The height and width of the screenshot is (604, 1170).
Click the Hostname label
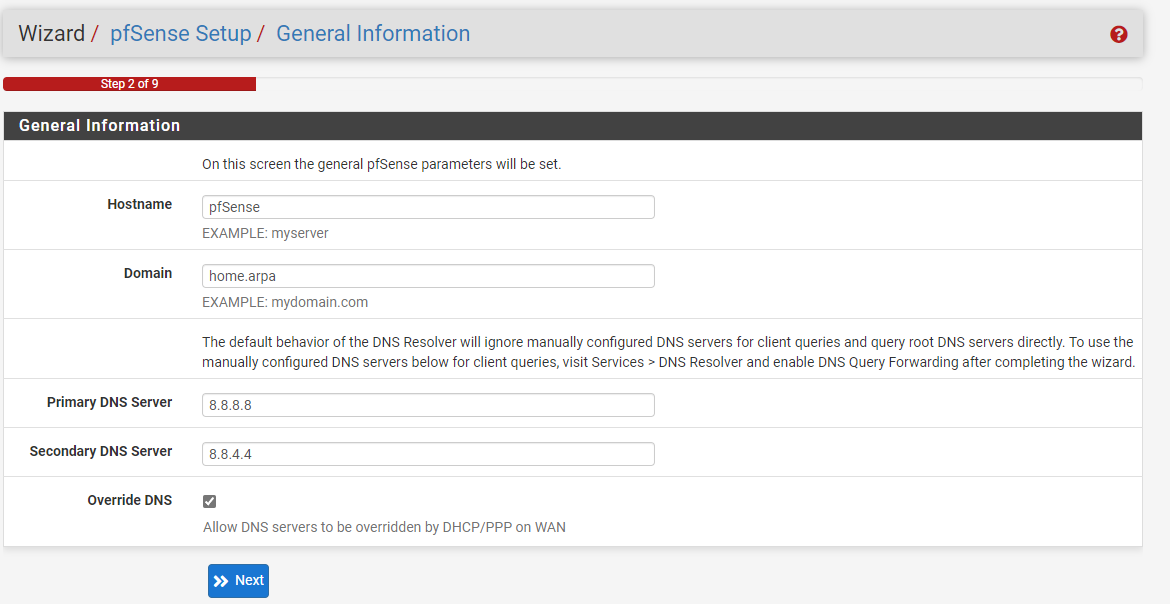tap(139, 204)
